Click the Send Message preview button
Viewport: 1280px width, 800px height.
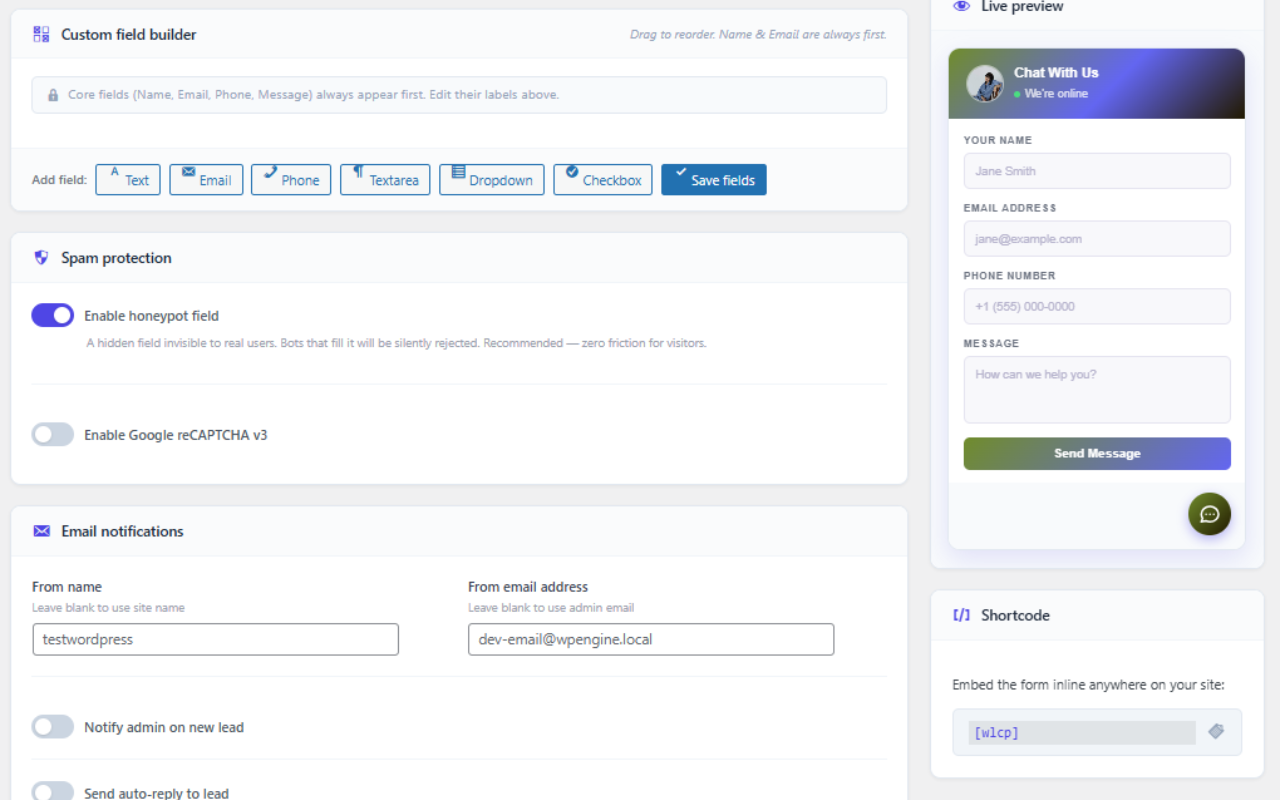1097,453
